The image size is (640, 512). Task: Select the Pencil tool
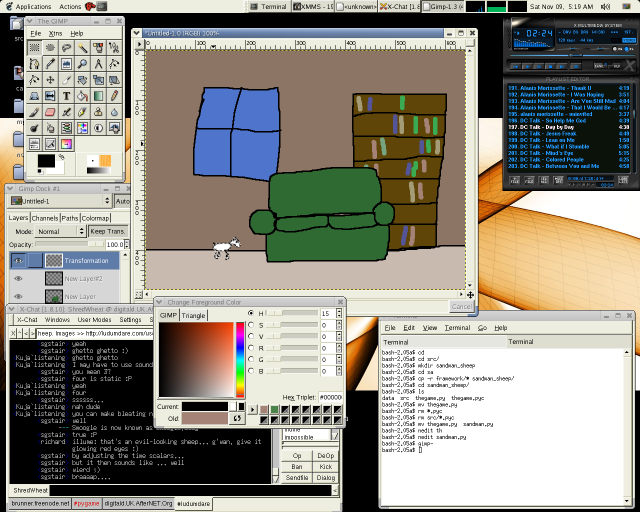[114, 96]
